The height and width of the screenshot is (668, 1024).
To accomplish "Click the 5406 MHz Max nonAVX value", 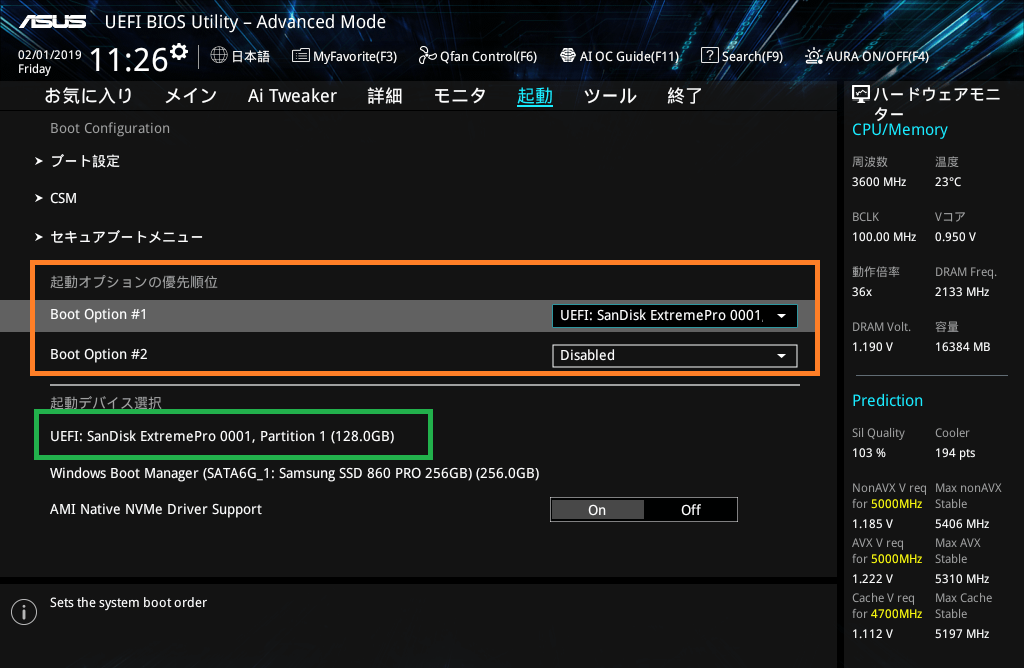I will (x=962, y=524).
